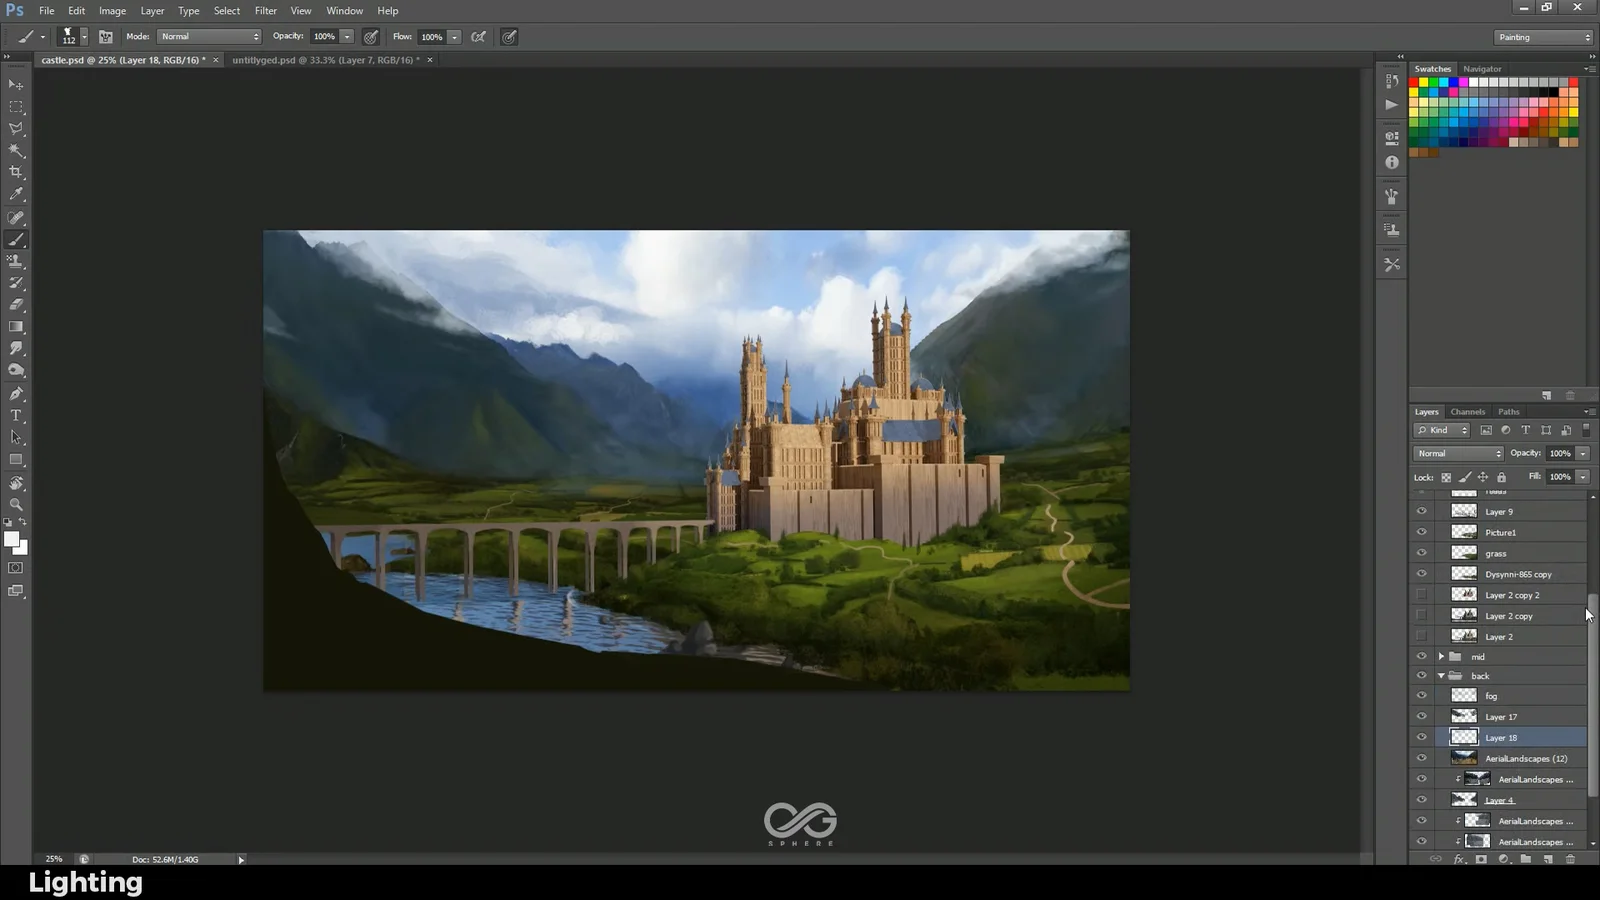Select the Move tool
The height and width of the screenshot is (900, 1600).
pos(14,85)
